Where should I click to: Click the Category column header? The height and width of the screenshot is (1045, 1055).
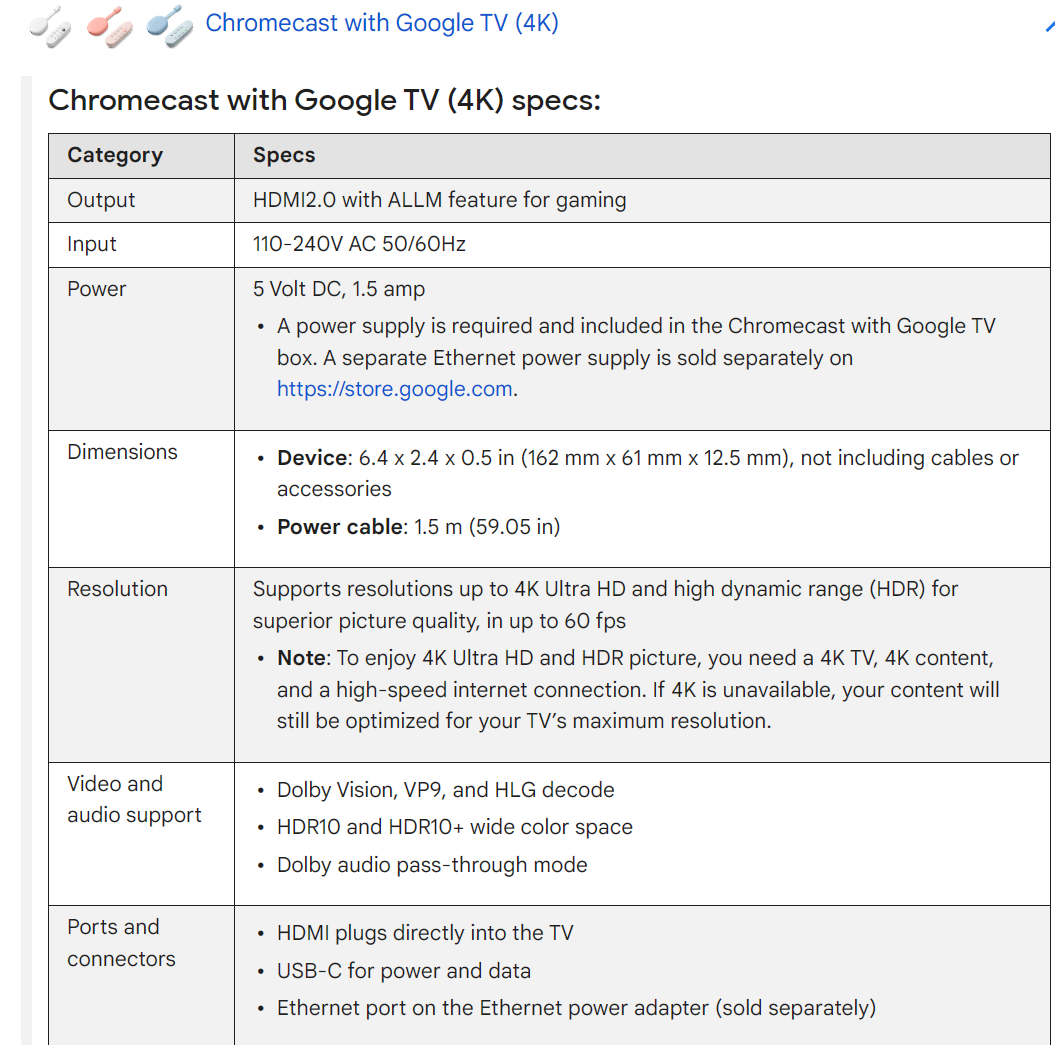pyautogui.click(x=114, y=155)
